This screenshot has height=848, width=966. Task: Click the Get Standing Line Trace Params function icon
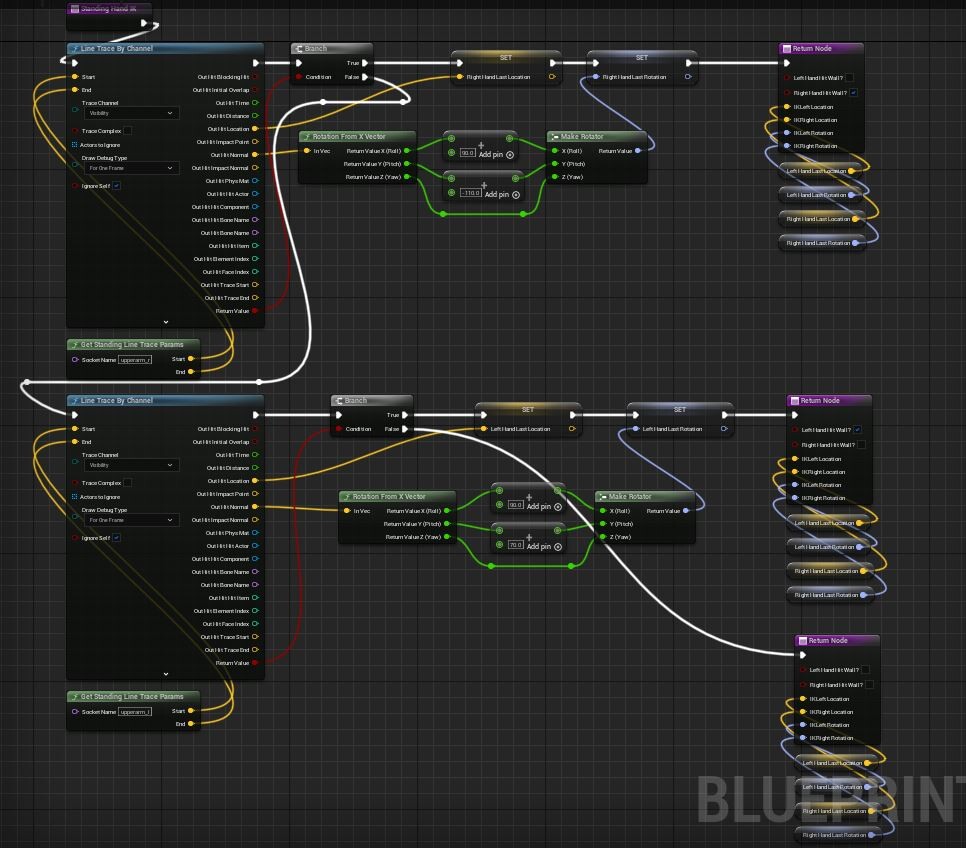coord(76,344)
